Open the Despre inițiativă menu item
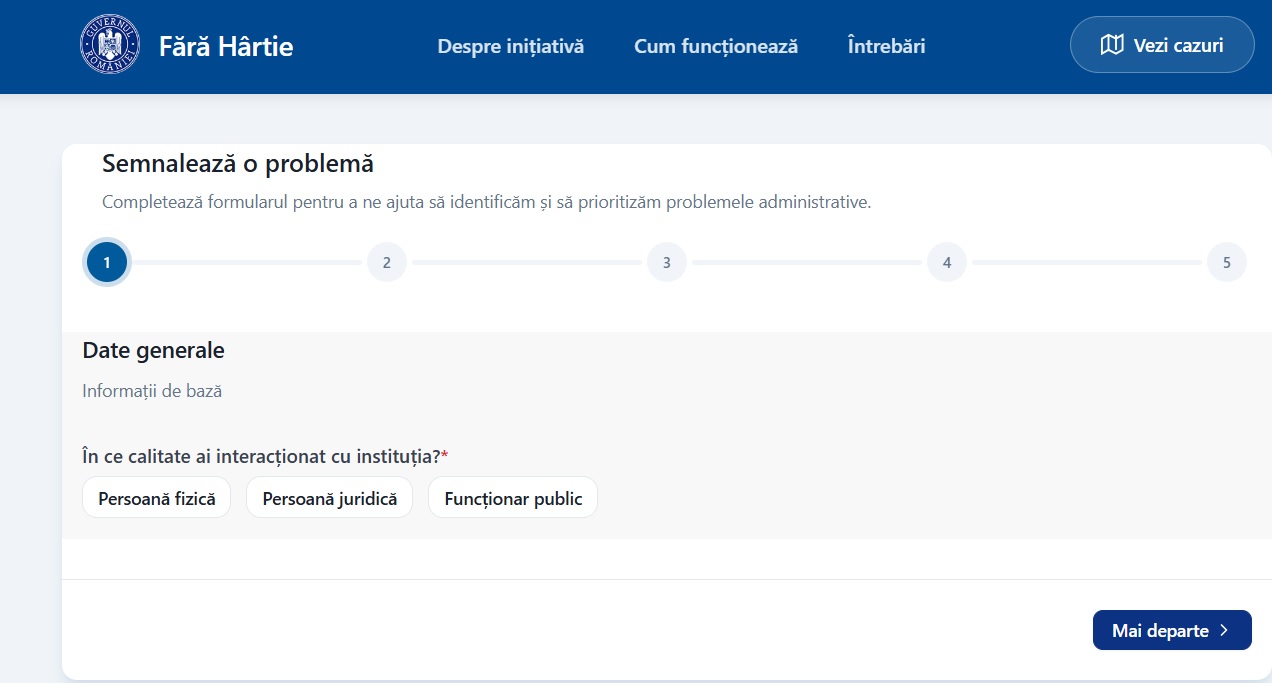1272x687 pixels. [x=511, y=46]
